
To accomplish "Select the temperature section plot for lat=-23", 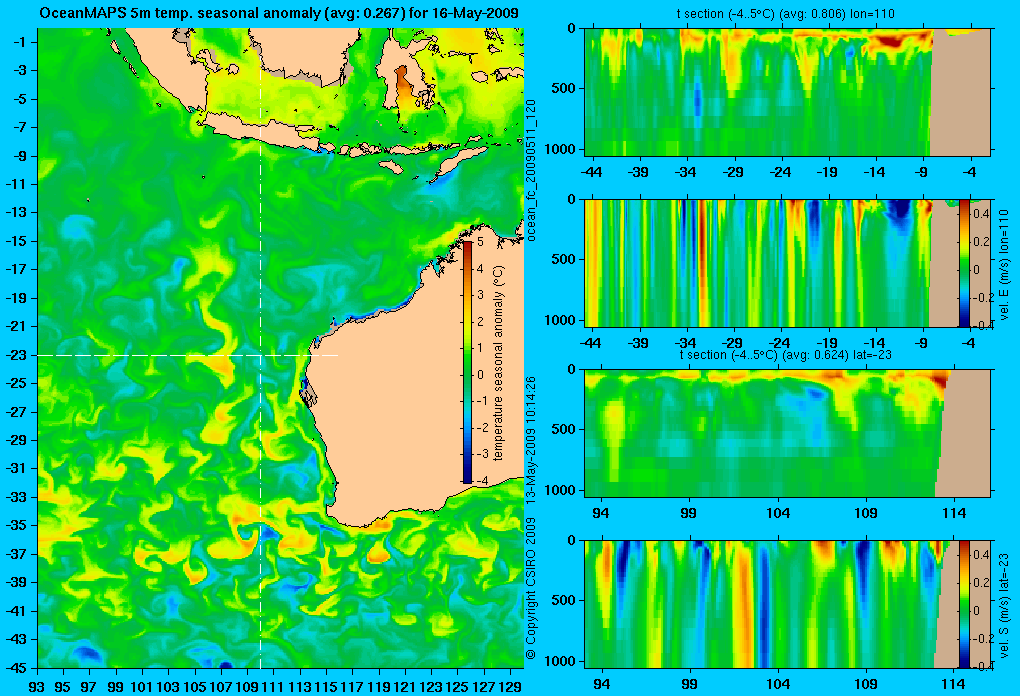I will pos(788,433).
